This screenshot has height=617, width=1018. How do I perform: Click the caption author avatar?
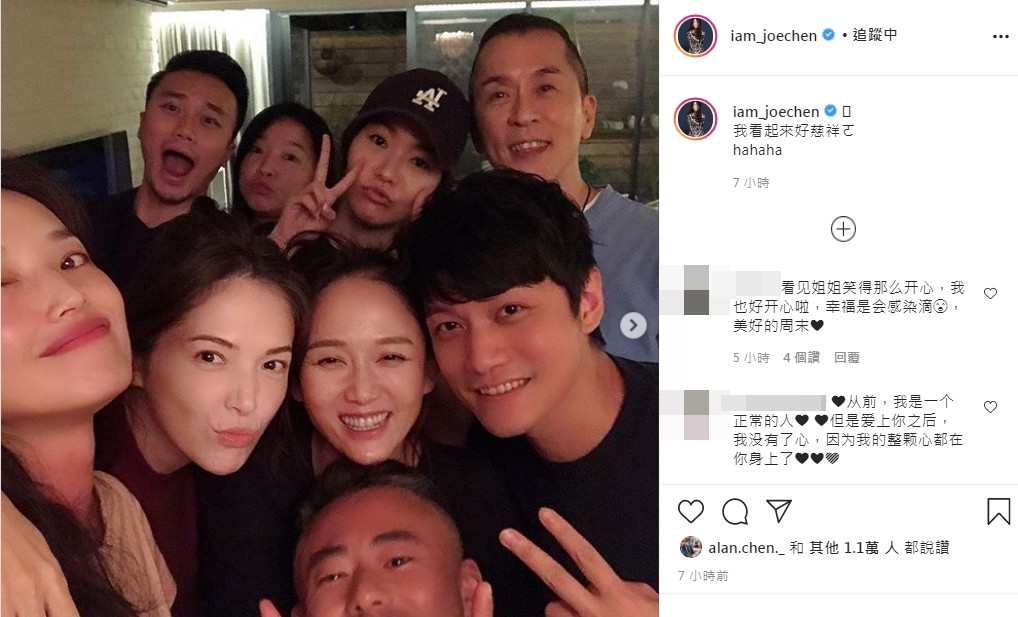point(695,120)
